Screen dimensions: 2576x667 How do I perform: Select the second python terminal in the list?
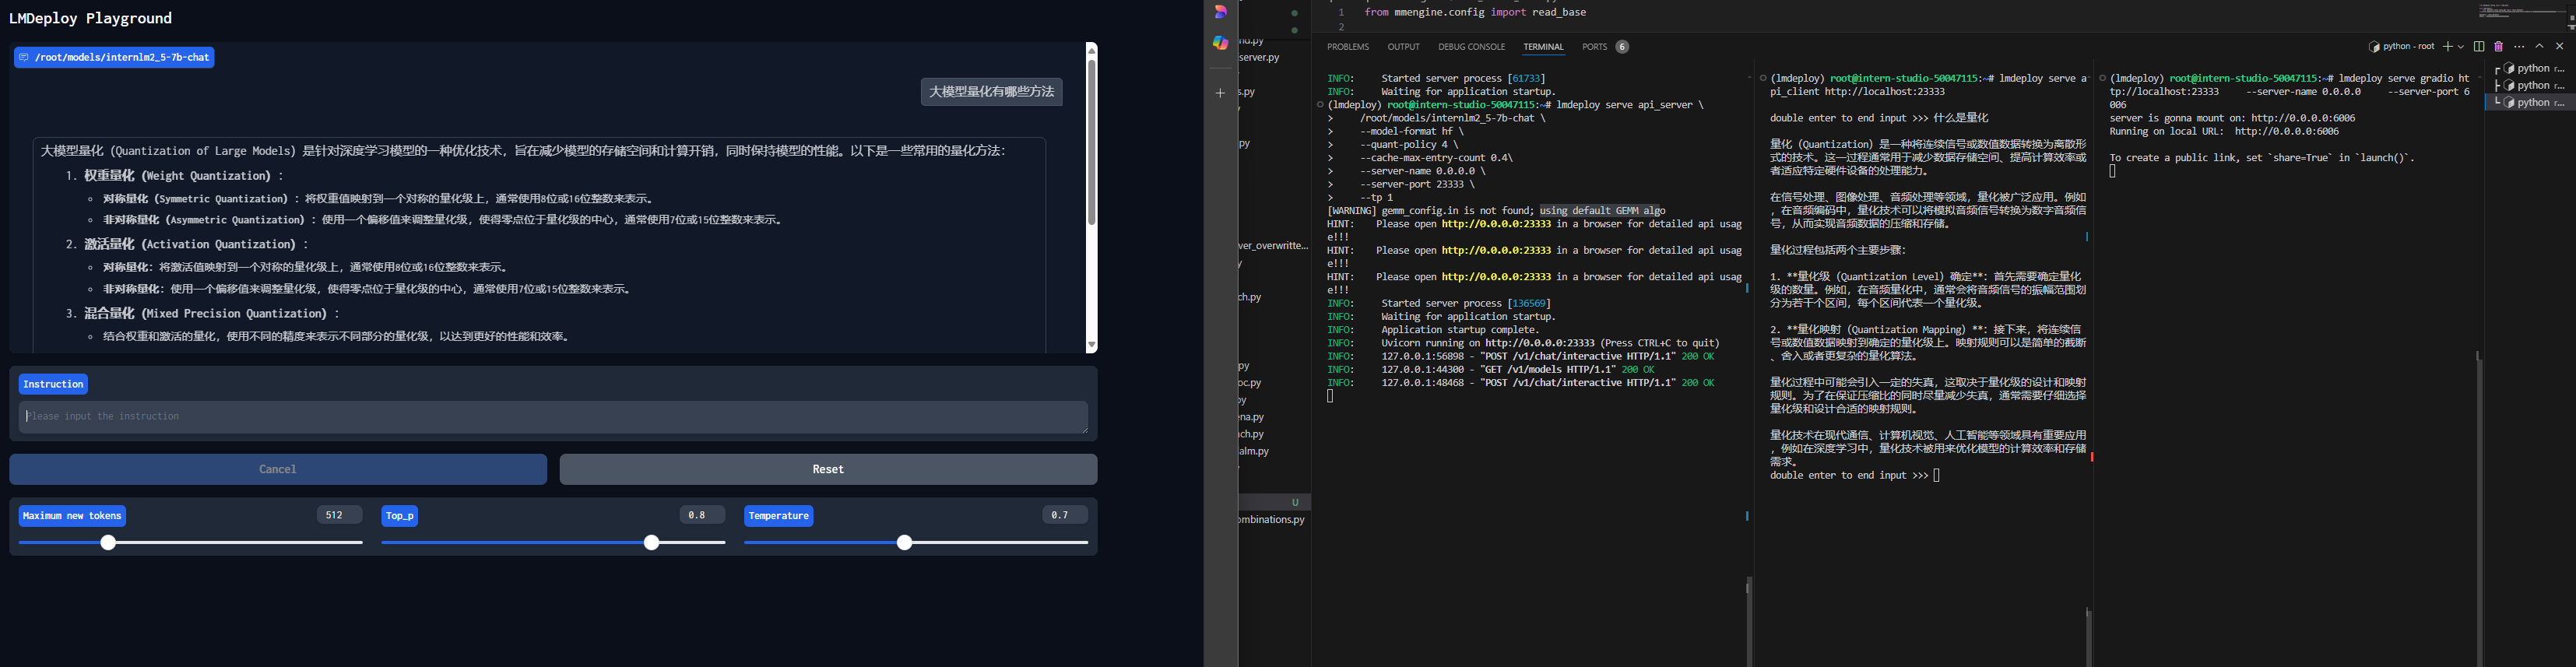click(2531, 86)
